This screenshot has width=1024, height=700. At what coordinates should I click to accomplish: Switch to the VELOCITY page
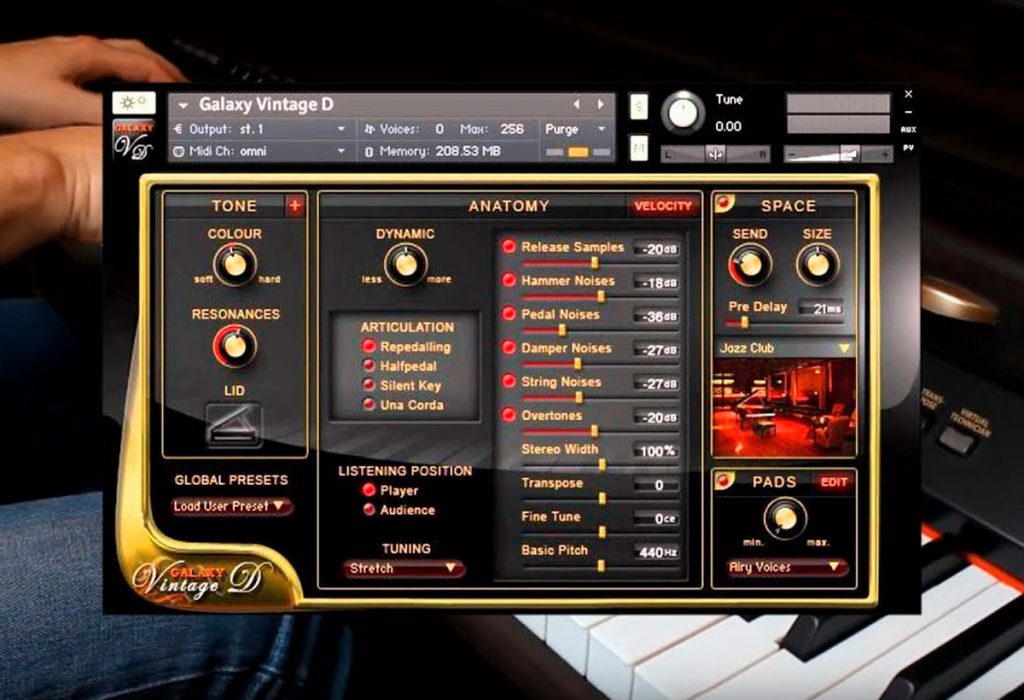(x=662, y=206)
